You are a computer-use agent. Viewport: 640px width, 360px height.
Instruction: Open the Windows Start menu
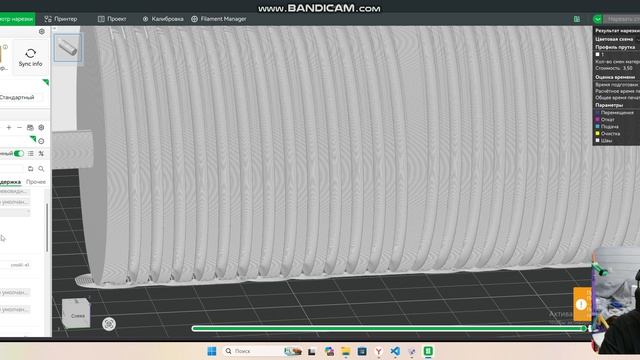tap(212, 351)
